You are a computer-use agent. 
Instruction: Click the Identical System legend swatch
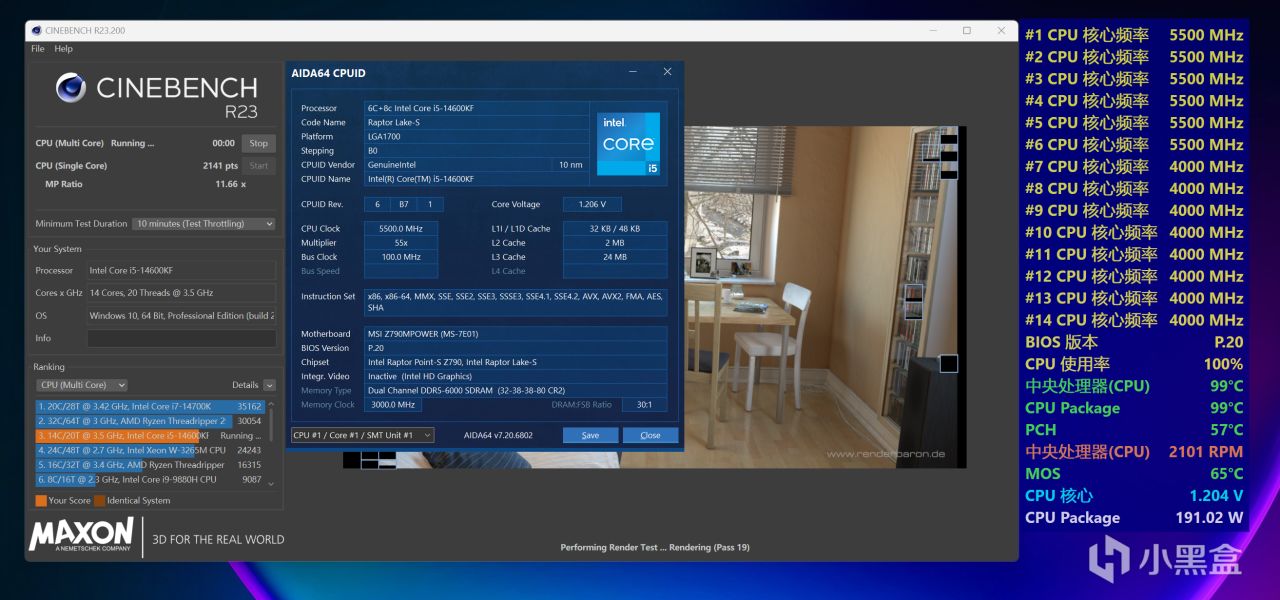click(x=100, y=500)
